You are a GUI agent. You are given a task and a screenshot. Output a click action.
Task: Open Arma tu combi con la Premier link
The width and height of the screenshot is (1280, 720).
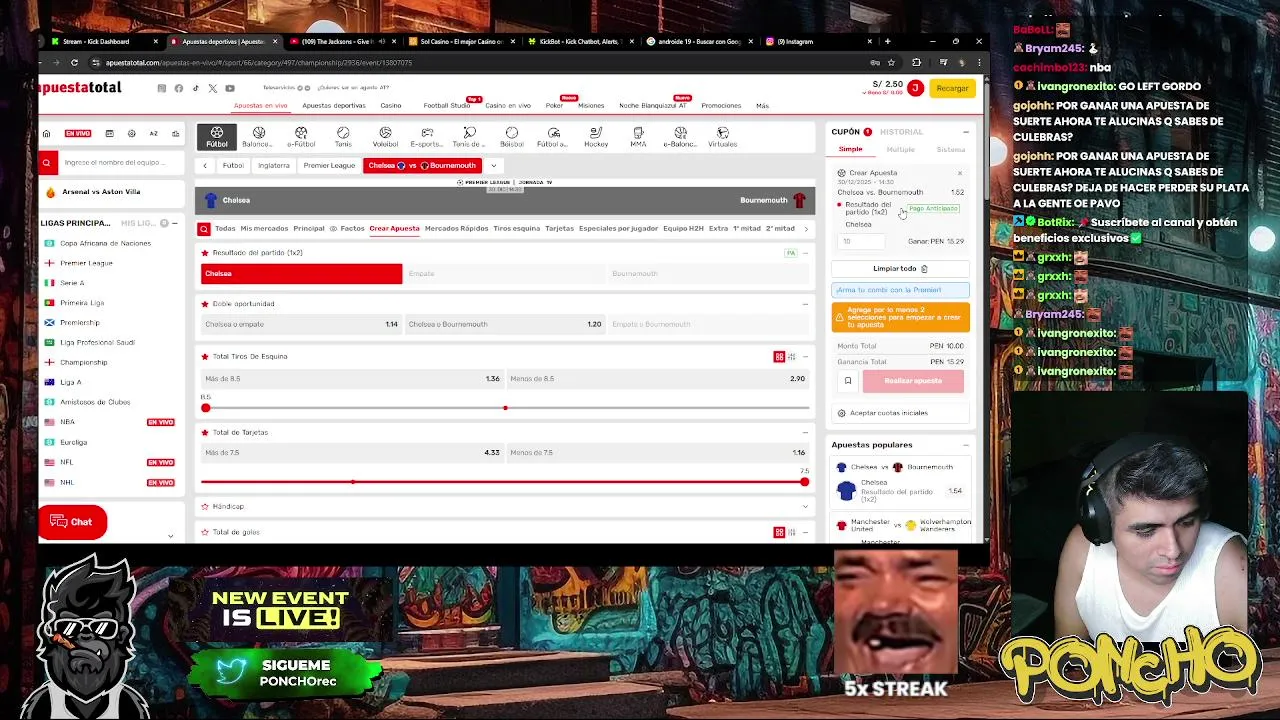(900, 290)
